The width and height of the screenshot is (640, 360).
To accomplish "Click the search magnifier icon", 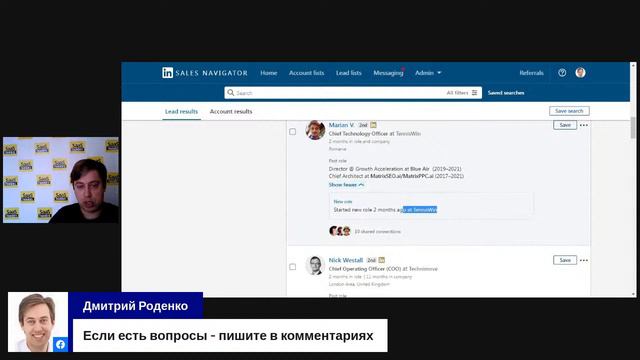I will pos(231,93).
